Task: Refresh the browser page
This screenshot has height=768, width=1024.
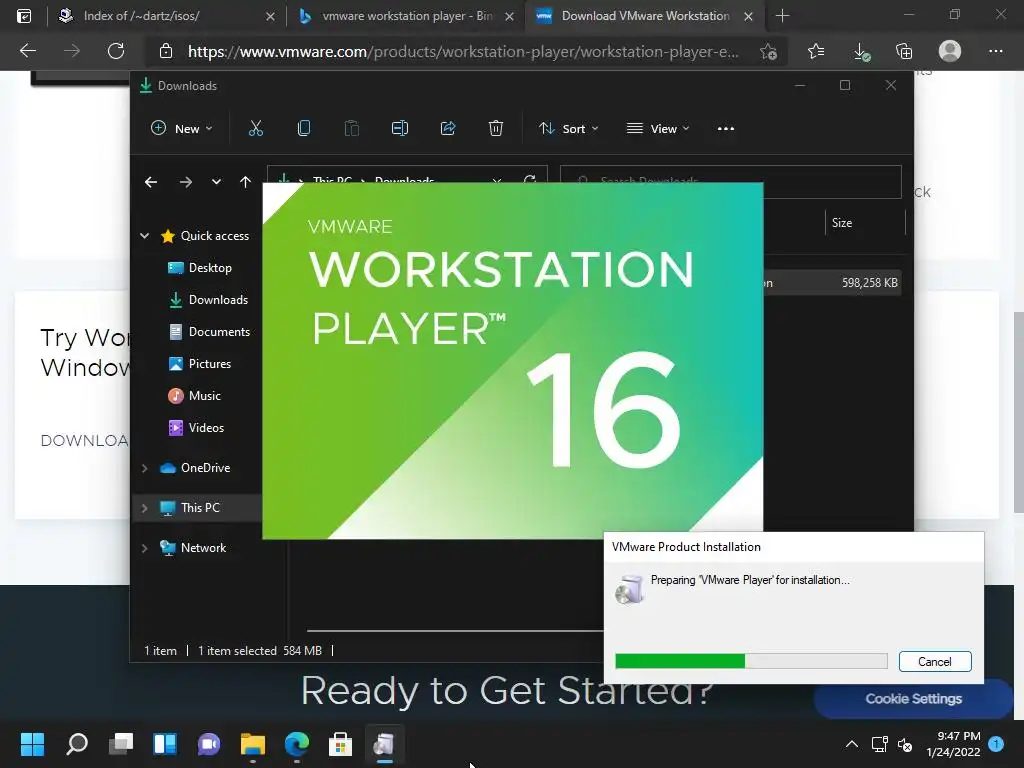Action: [x=116, y=51]
